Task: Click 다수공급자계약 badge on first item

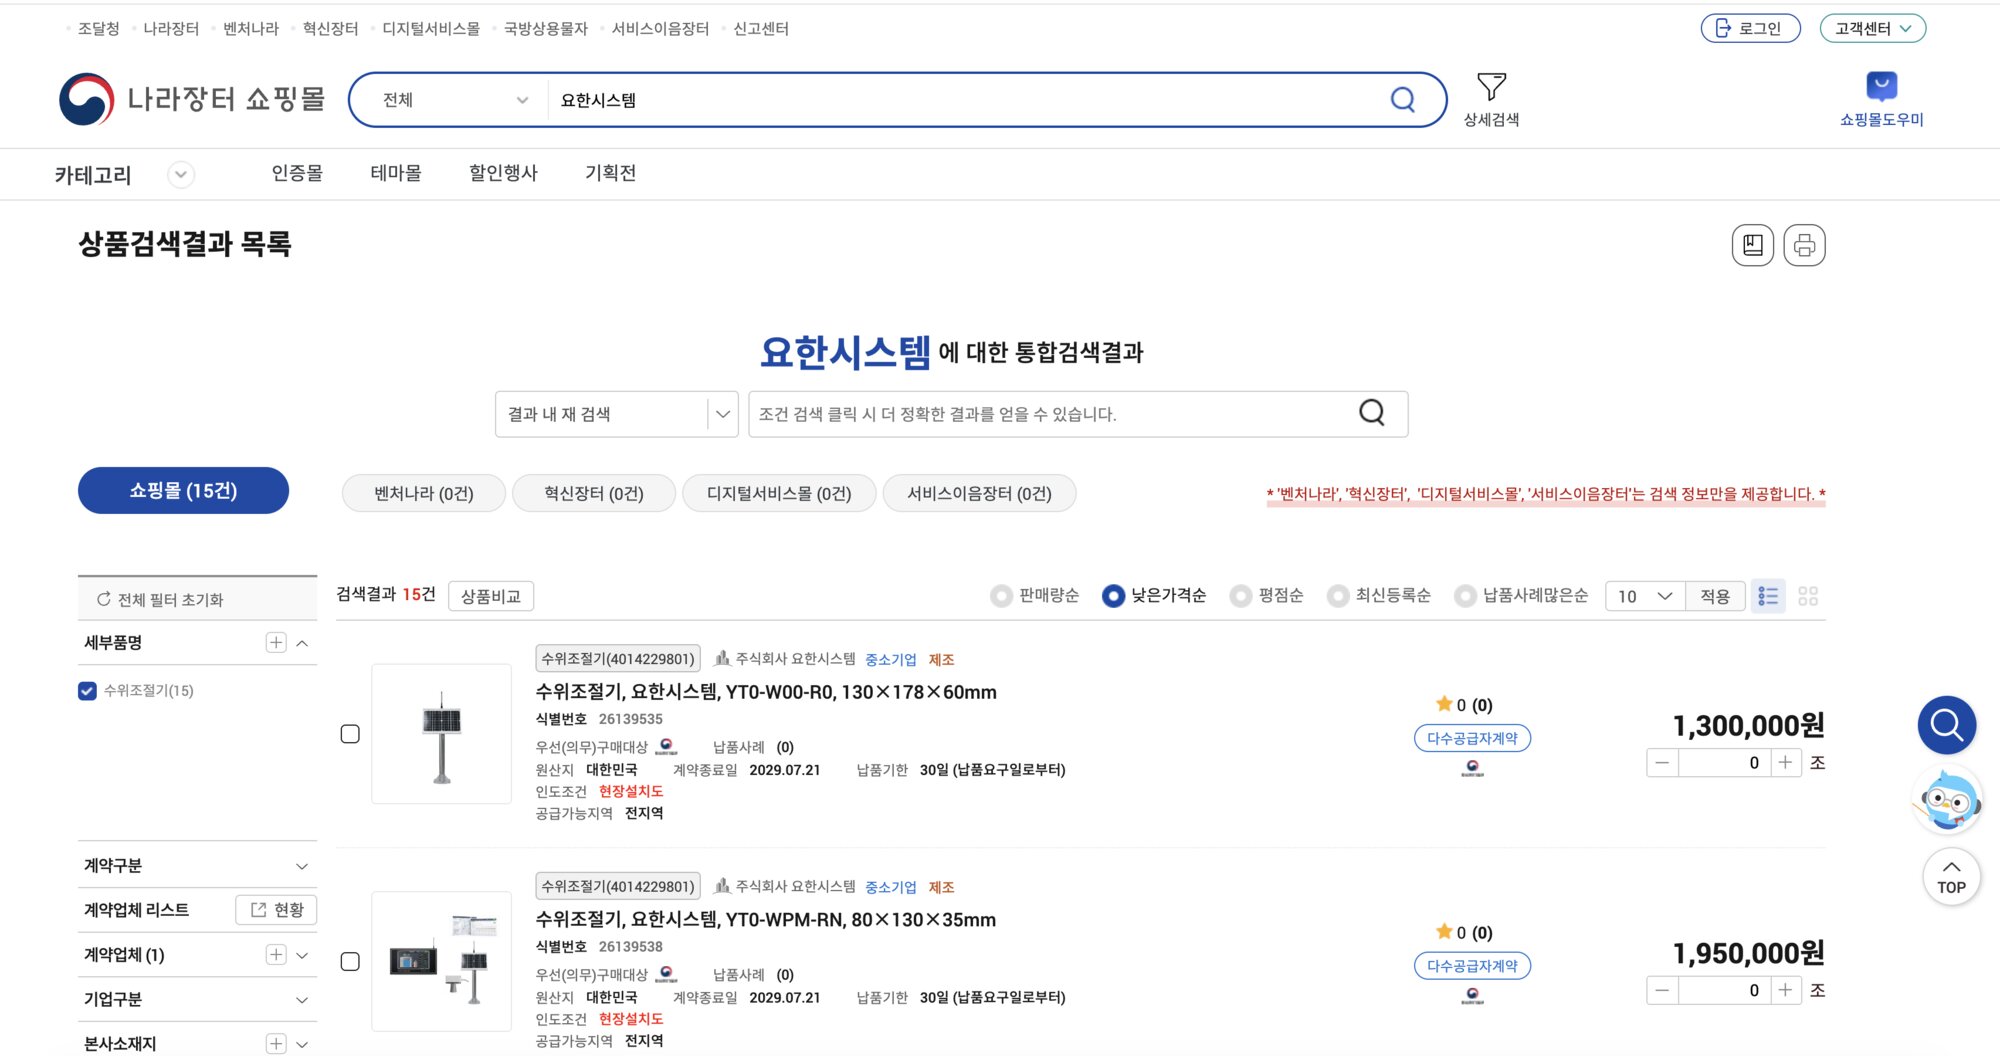Action: (x=1472, y=738)
